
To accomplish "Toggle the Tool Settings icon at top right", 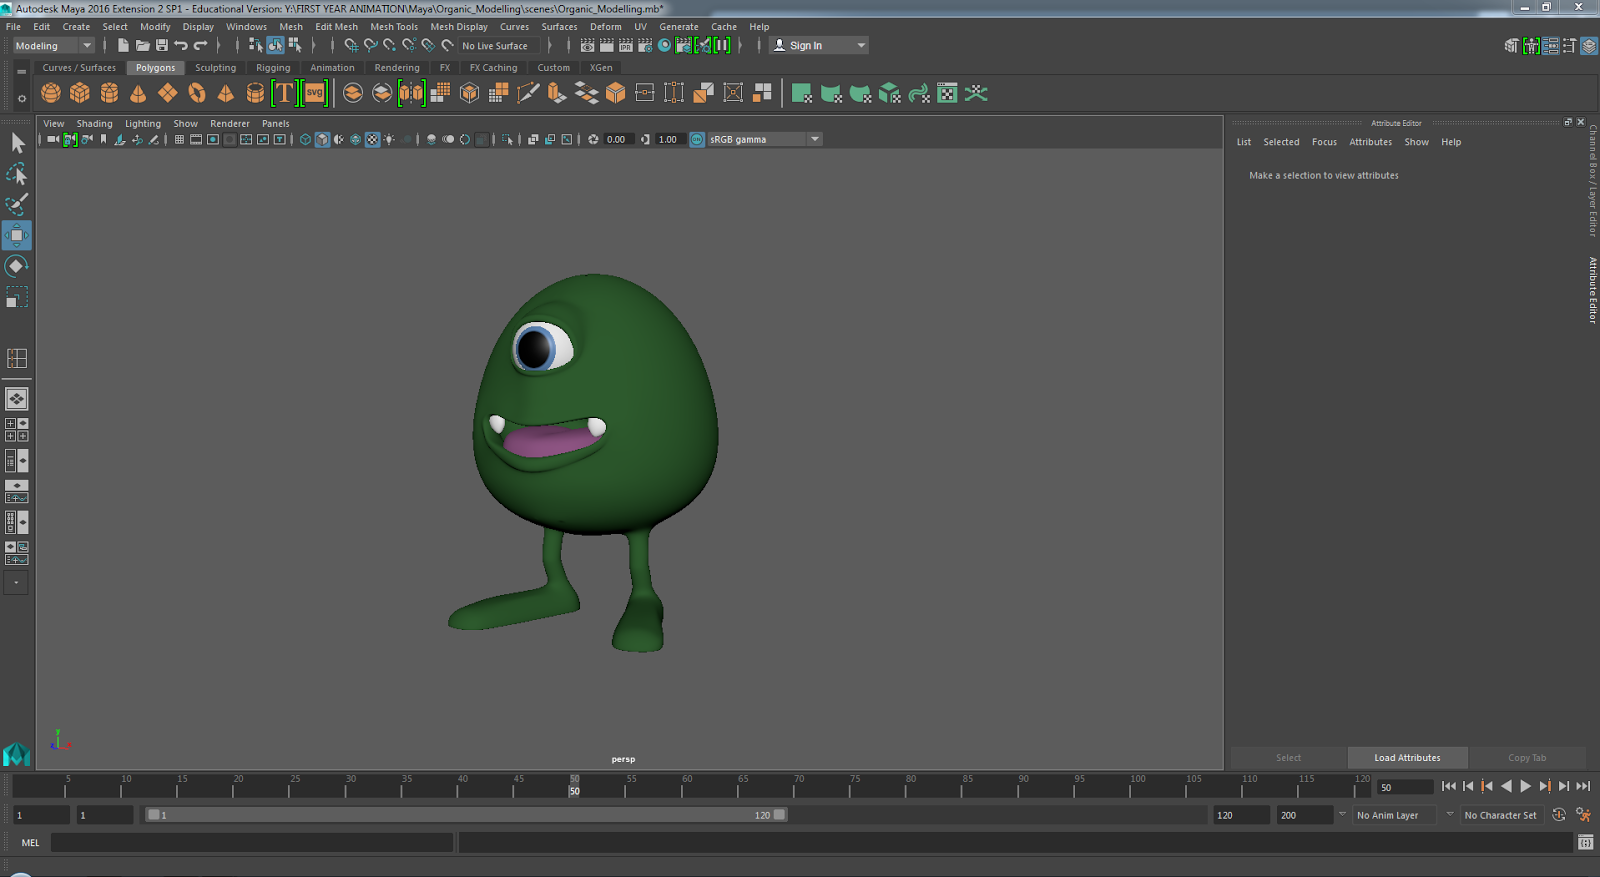I will tap(1570, 45).
